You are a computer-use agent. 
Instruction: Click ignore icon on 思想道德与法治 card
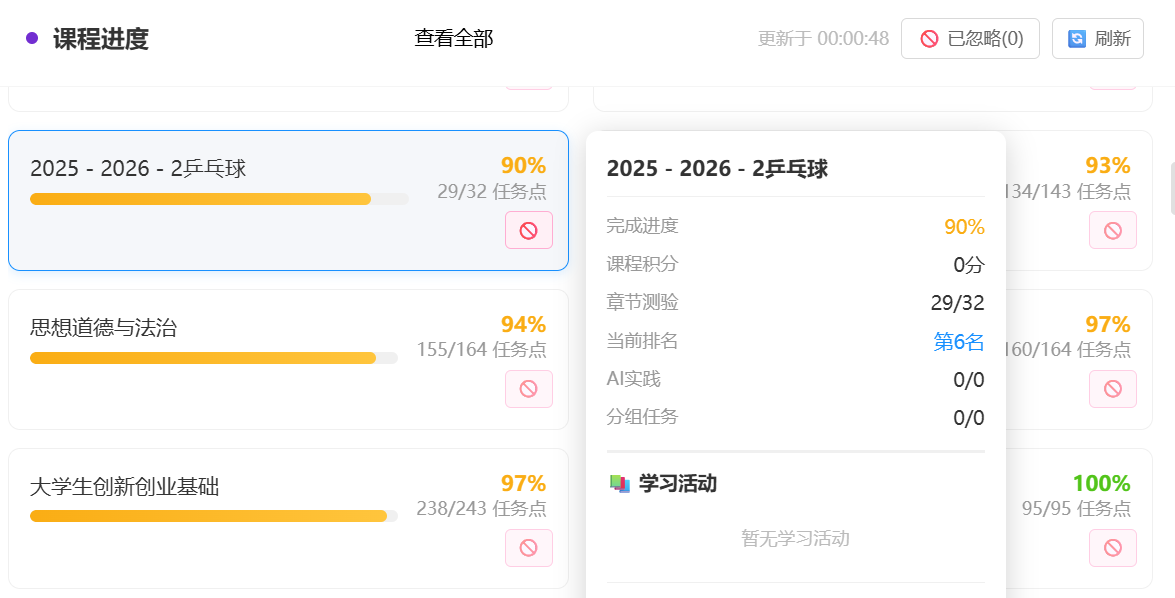coord(528,389)
